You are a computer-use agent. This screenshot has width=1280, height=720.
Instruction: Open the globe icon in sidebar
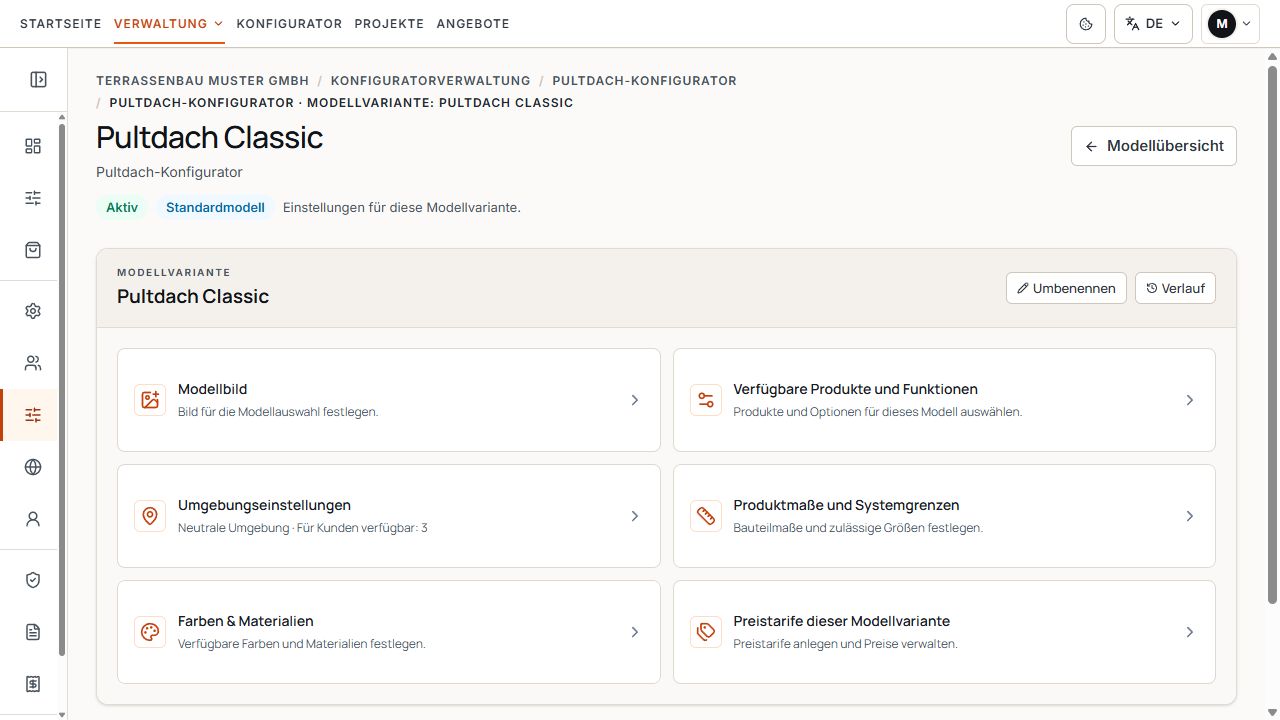pos(33,467)
